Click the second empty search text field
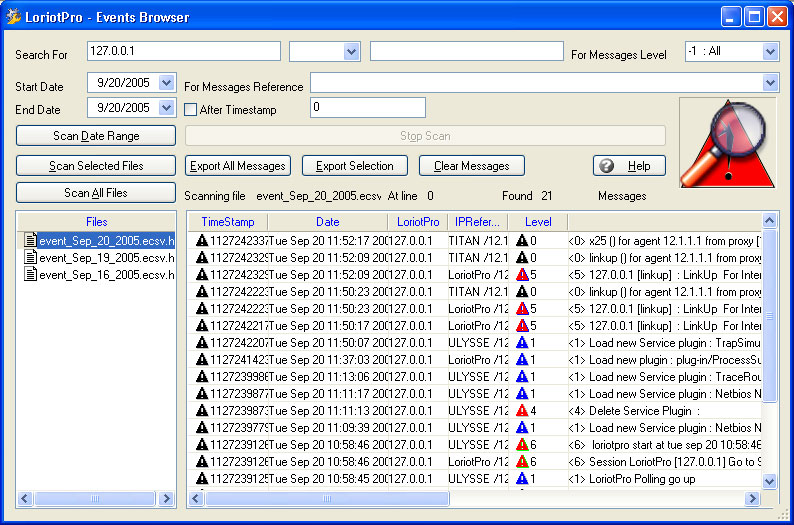 (x=466, y=51)
